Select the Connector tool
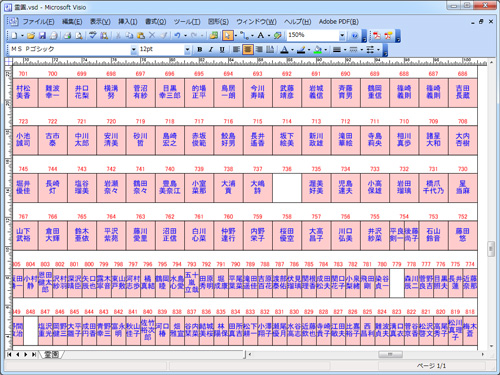The width and height of the screenshot is (500, 375). coord(244,35)
